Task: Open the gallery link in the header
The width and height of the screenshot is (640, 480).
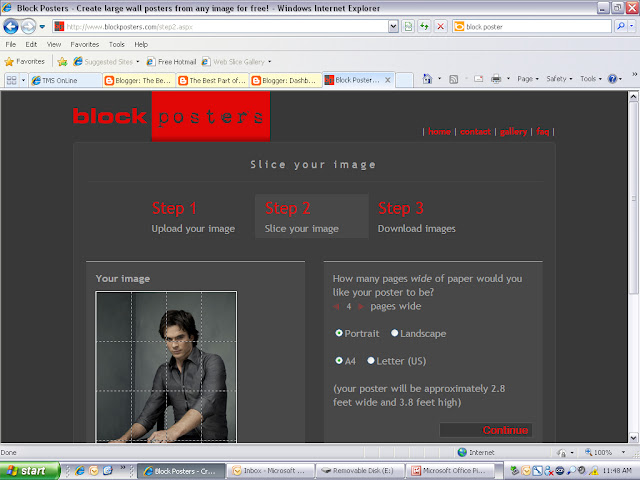Action: tap(513, 131)
